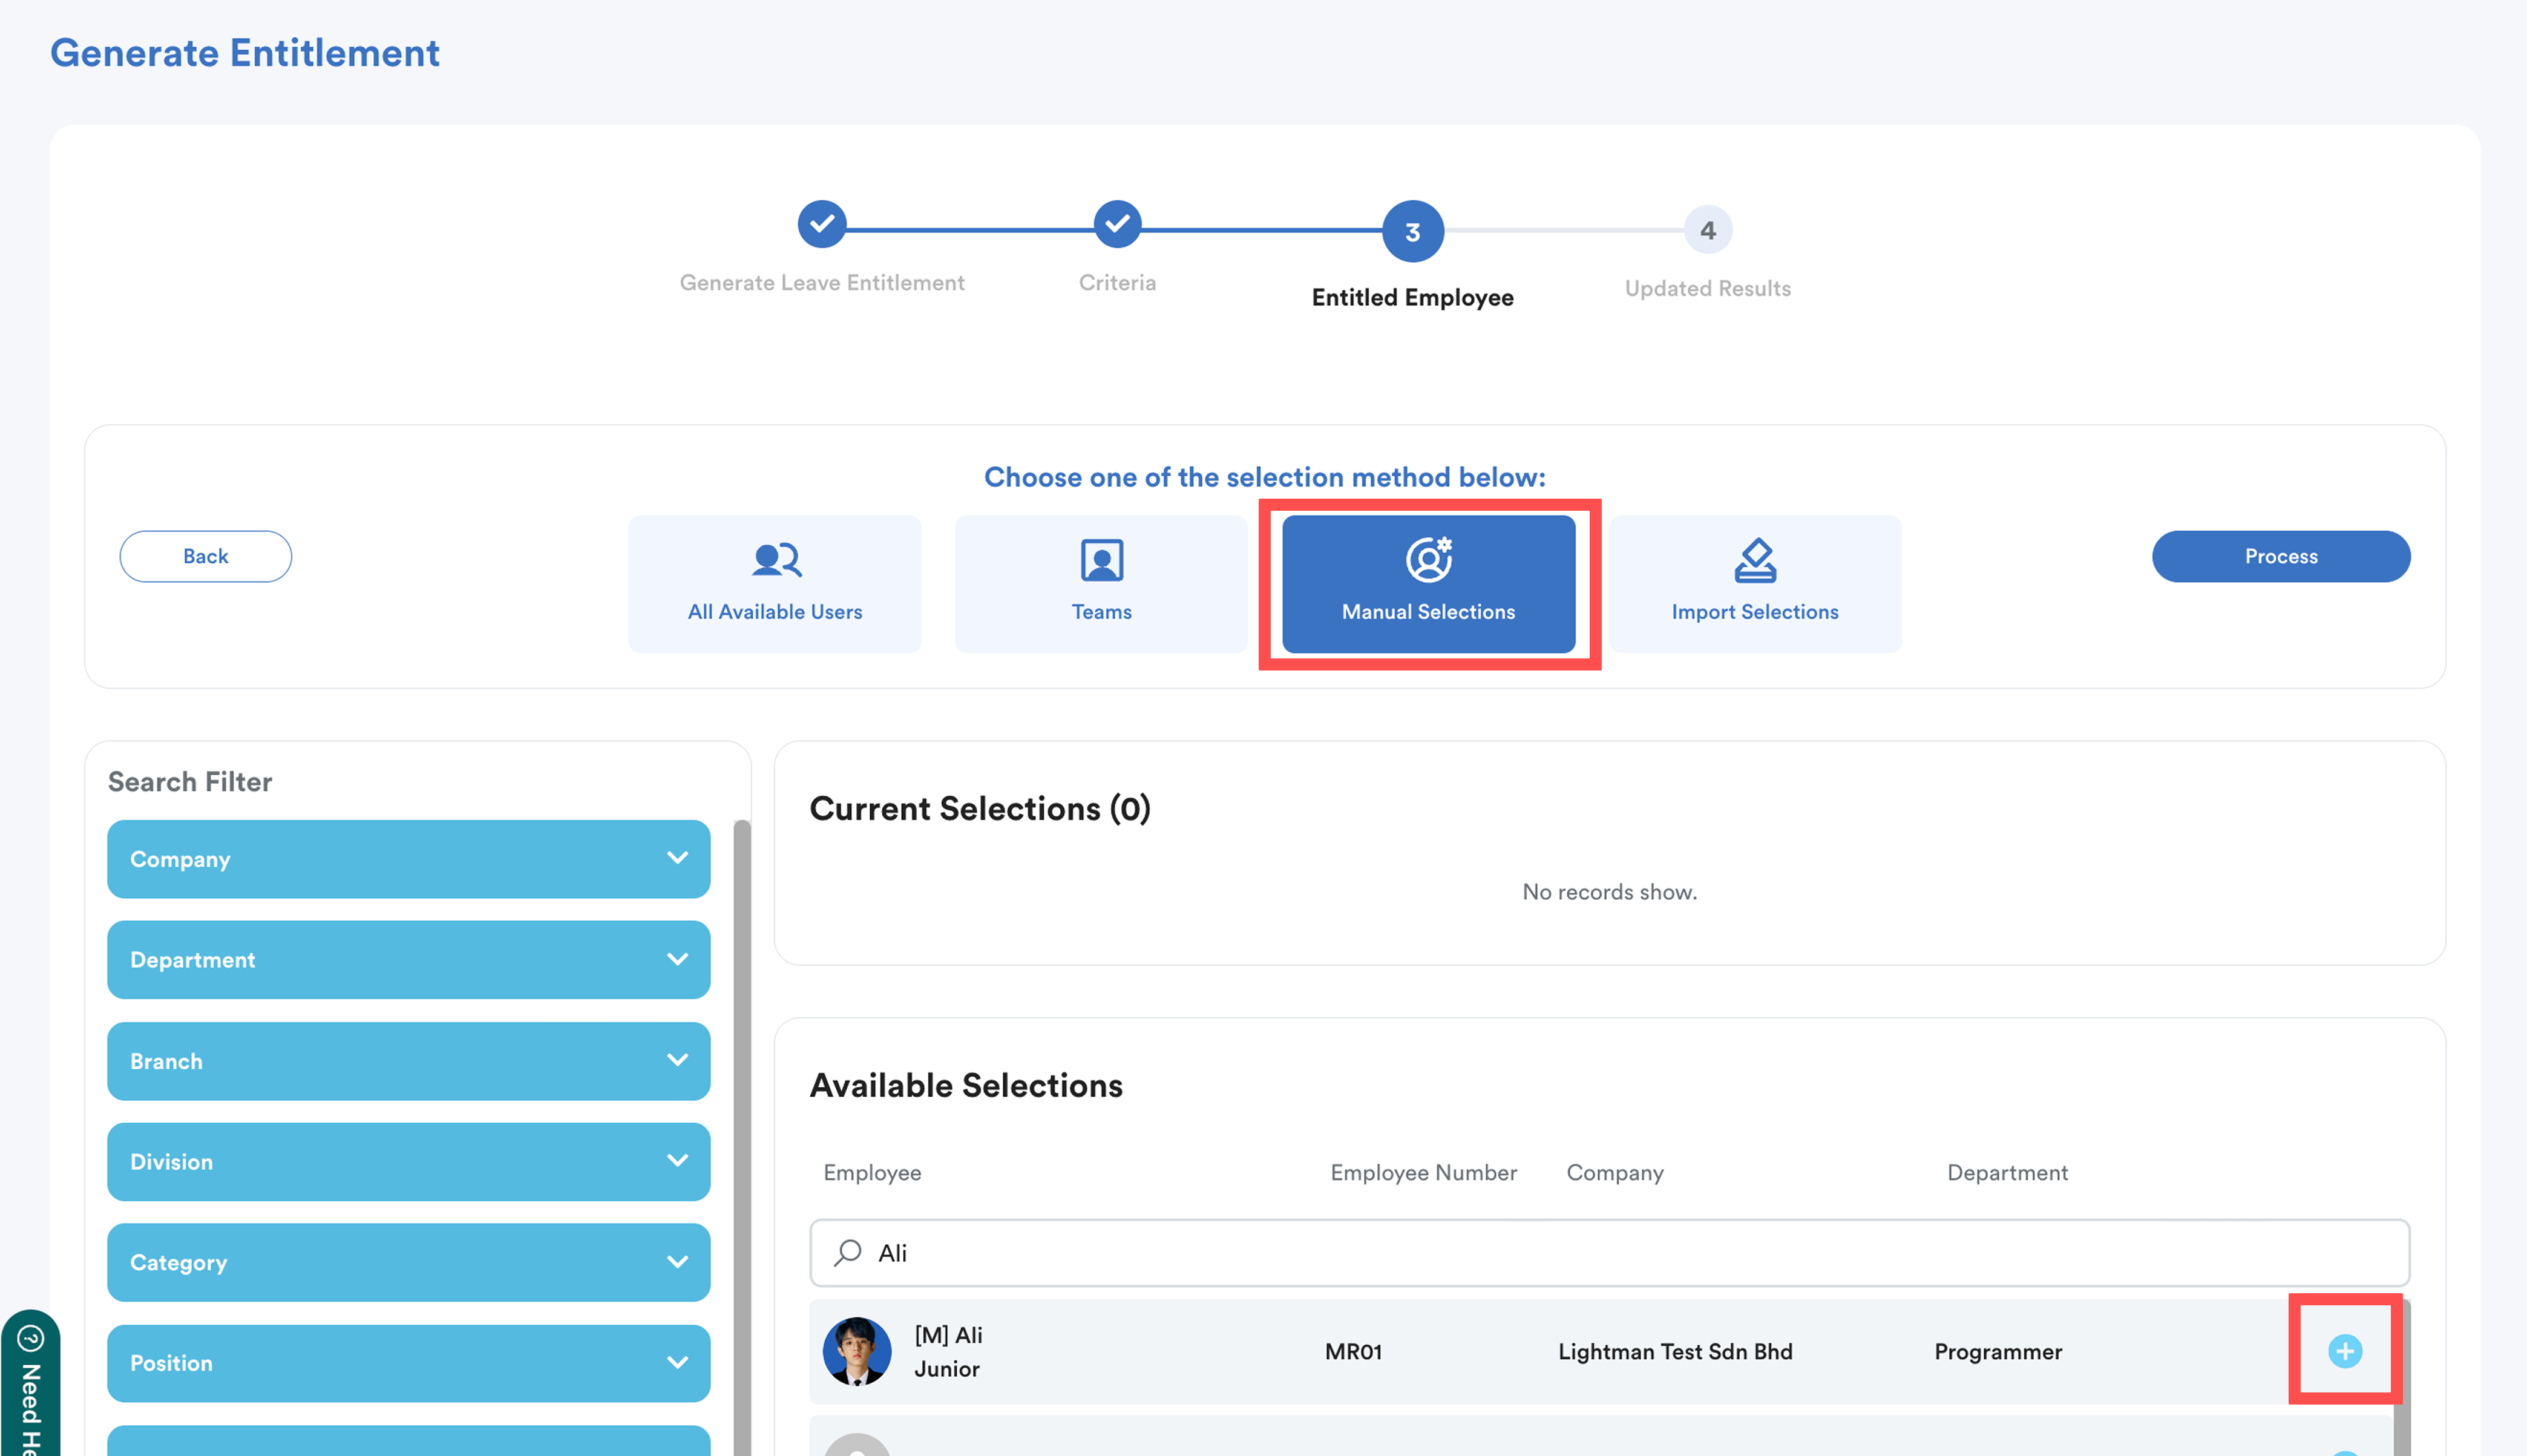The width and height of the screenshot is (2527, 1456).
Task: Click the Import Selections stamp icon
Action: pyautogui.click(x=1754, y=560)
